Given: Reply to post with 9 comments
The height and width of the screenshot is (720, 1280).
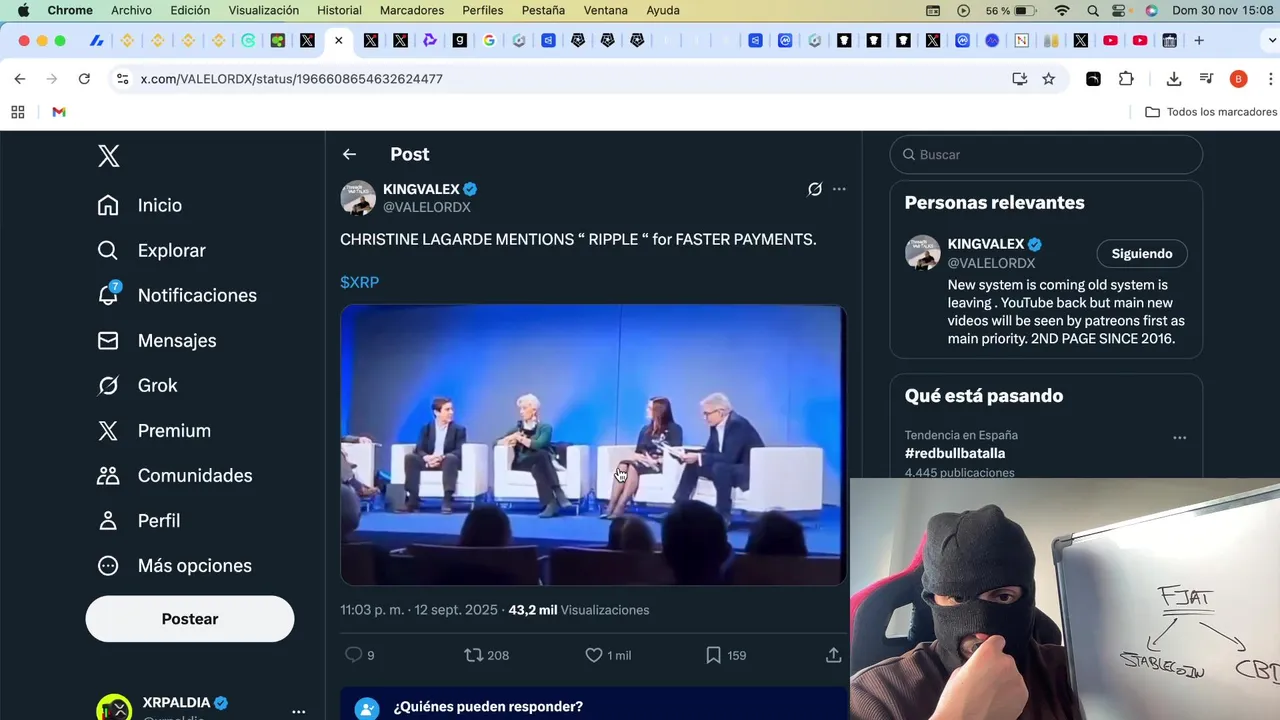Looking at the screenshot, I should [x=359, y=655].
